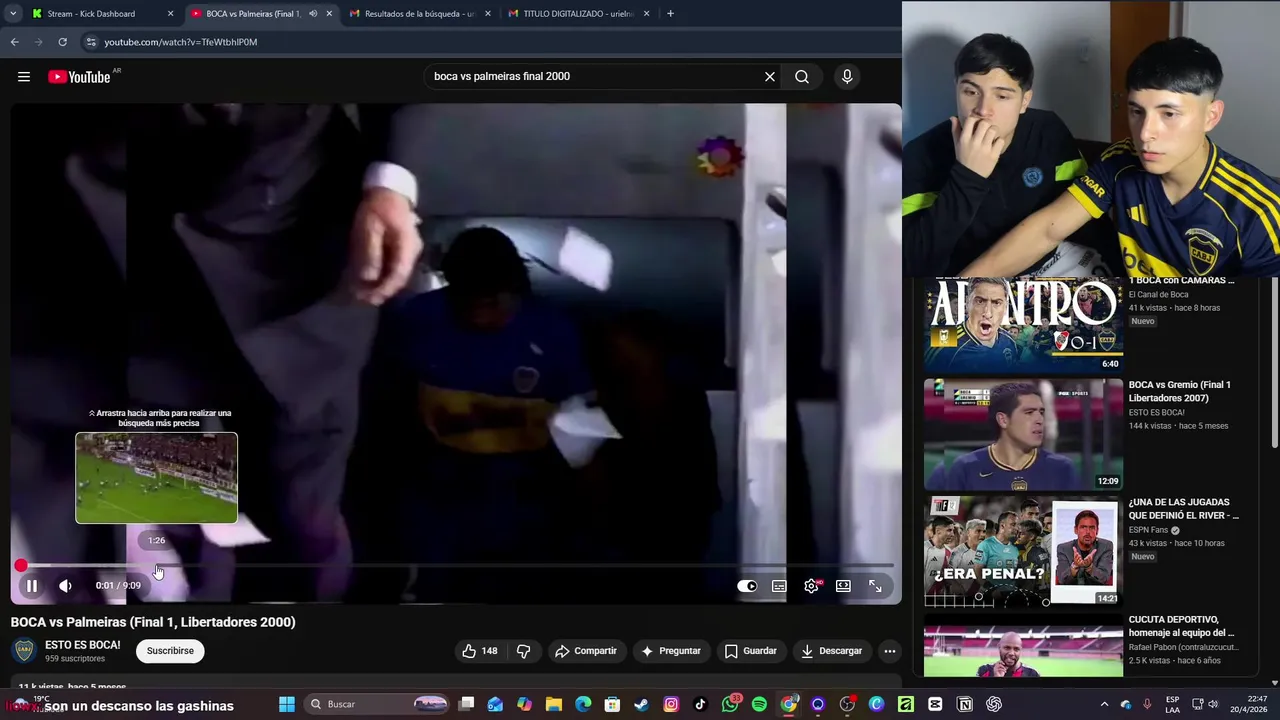Open the ESTO ES BOCA! channel name

(83, 645)
